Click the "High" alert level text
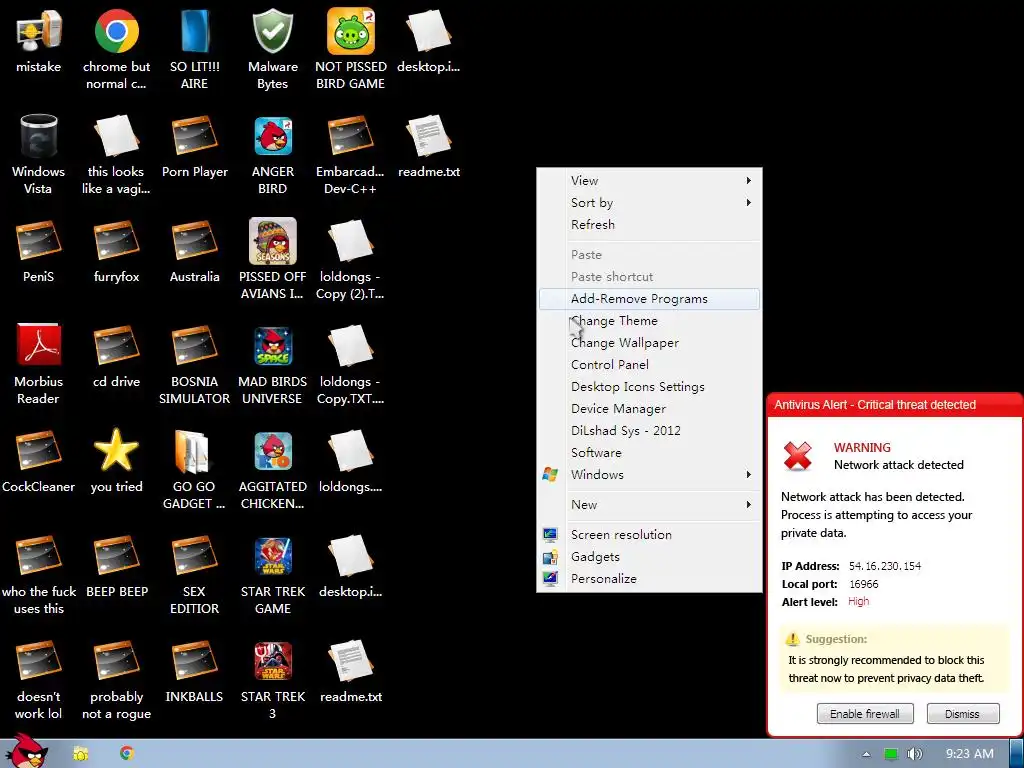 coord(858,601)
